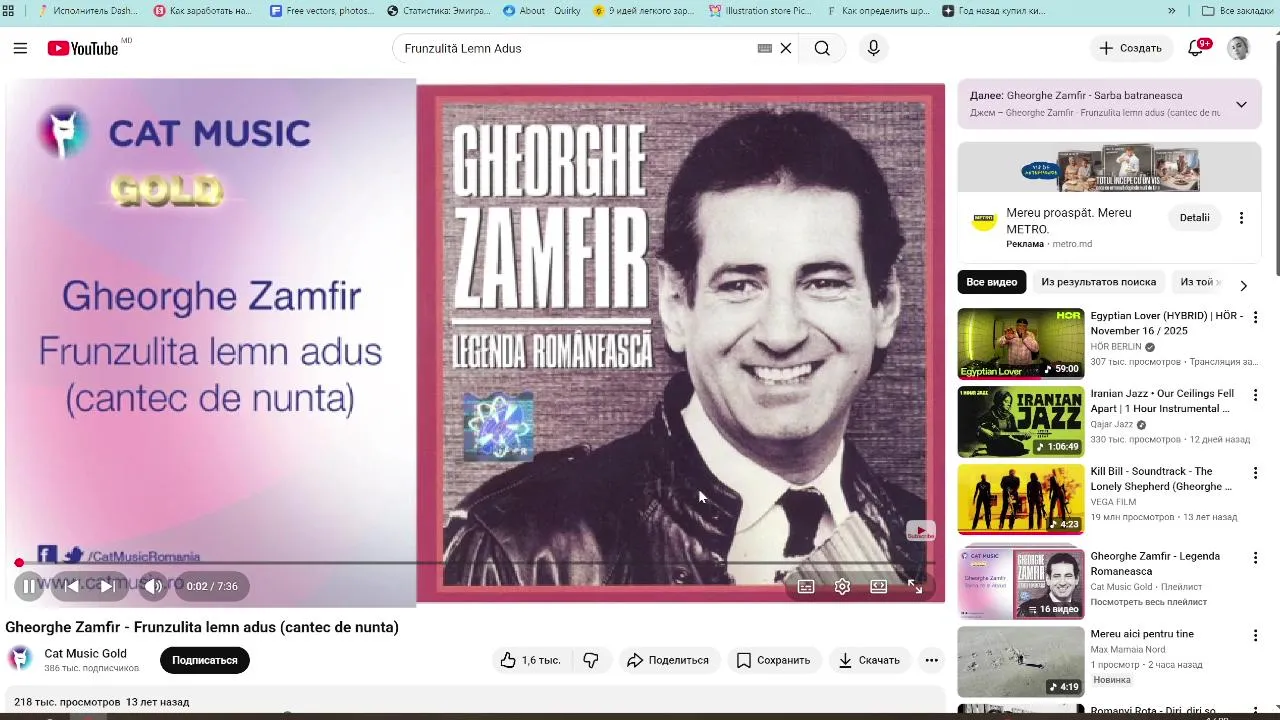
Task: Skip to the previous video
Action: point(71,586)
